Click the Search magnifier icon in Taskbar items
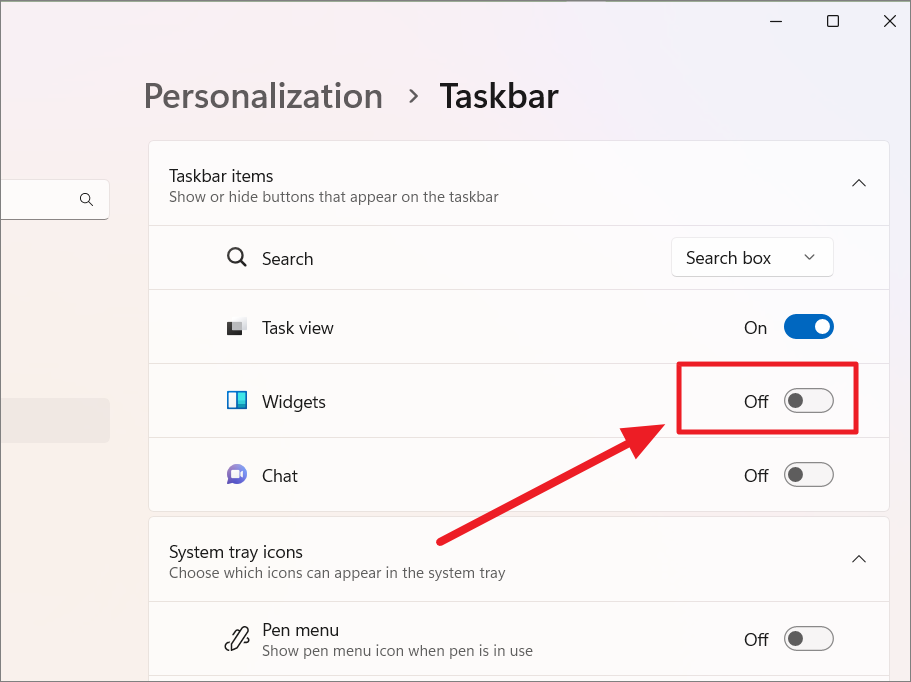Image resolution: width=911 pixels, height=682 pixels. (x=236, y=257)
